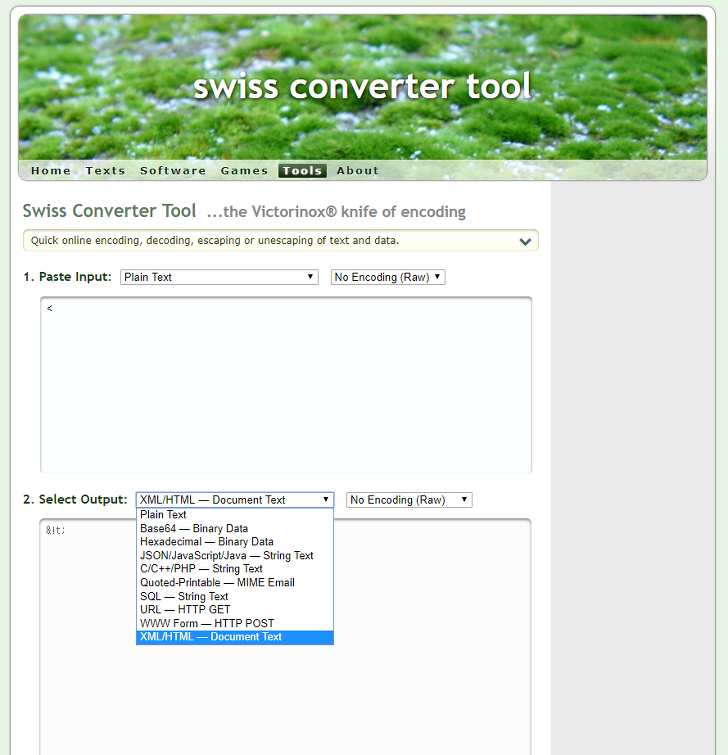The width and height of the screenshot is (728, 755).
Task: Open the input No Encoding (Raw) dropdown
Action: pos(388,277)
